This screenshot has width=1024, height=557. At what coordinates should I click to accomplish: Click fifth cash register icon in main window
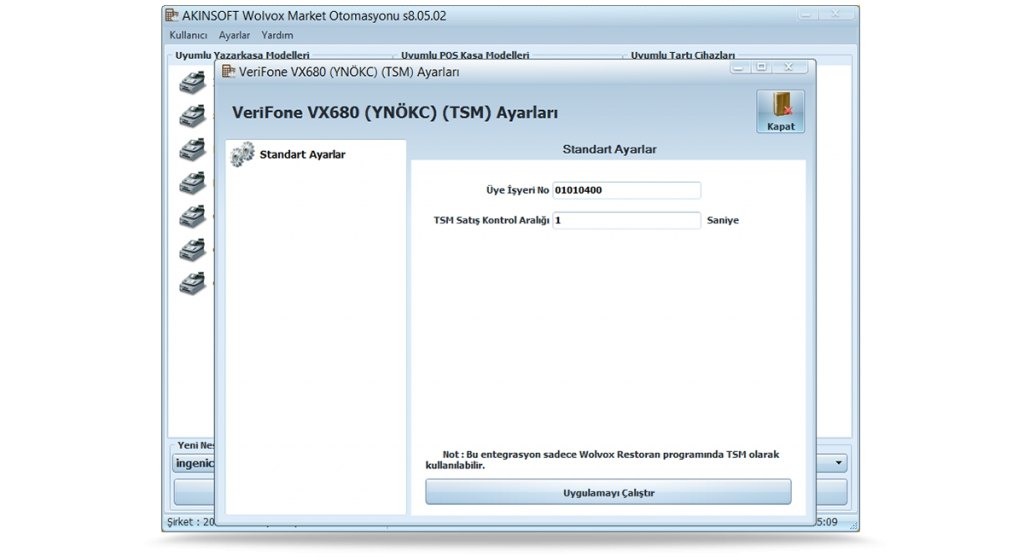(x=193, y=216)
